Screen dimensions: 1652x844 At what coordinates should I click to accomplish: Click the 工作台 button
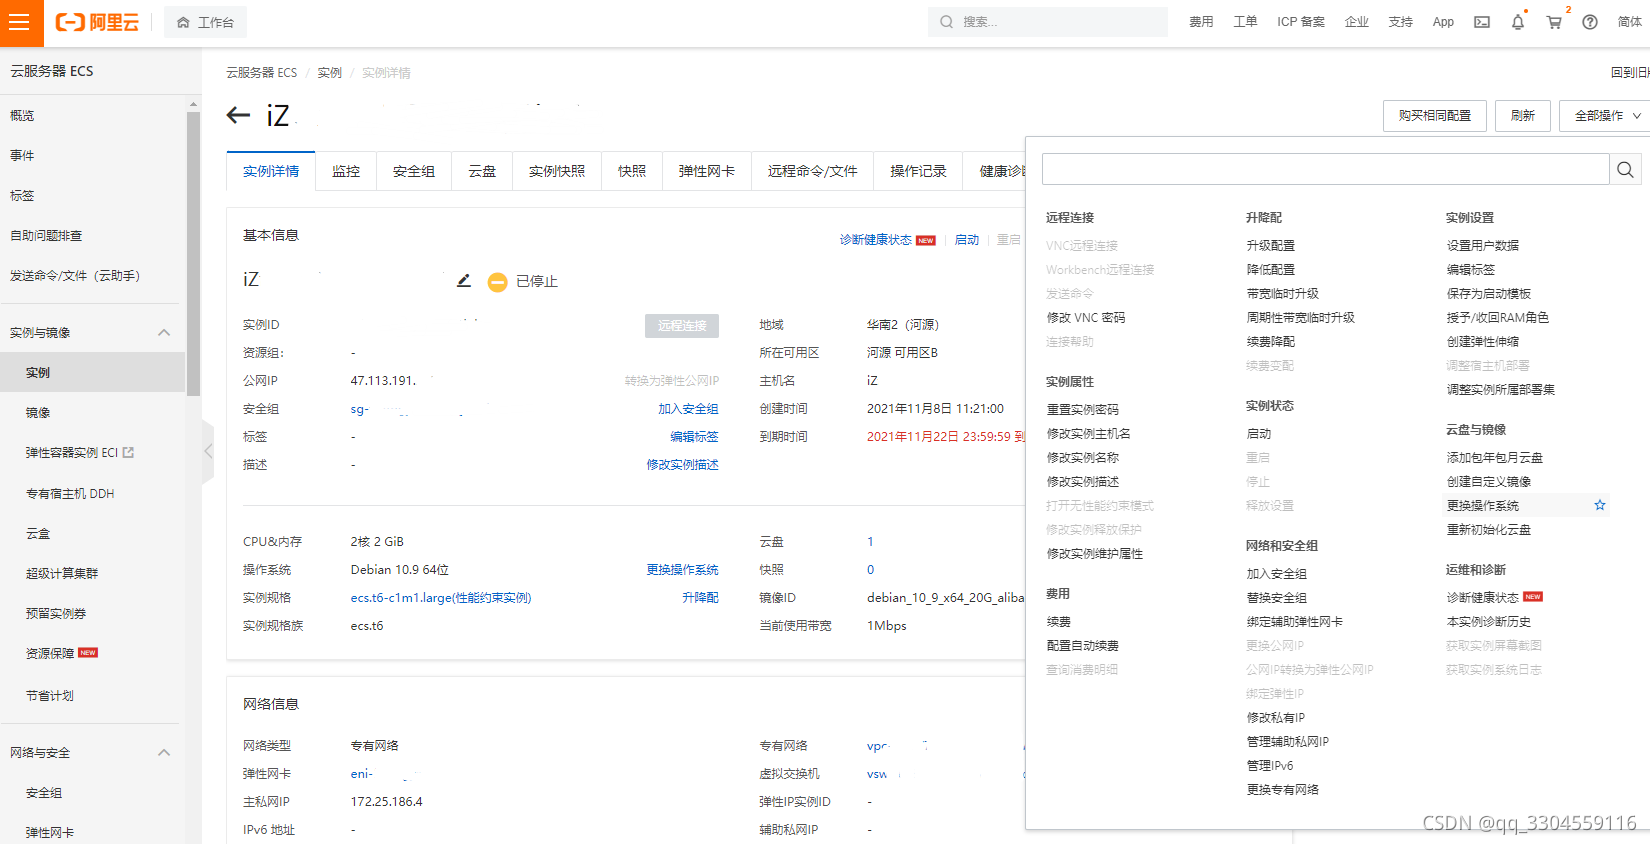(205, 22)
